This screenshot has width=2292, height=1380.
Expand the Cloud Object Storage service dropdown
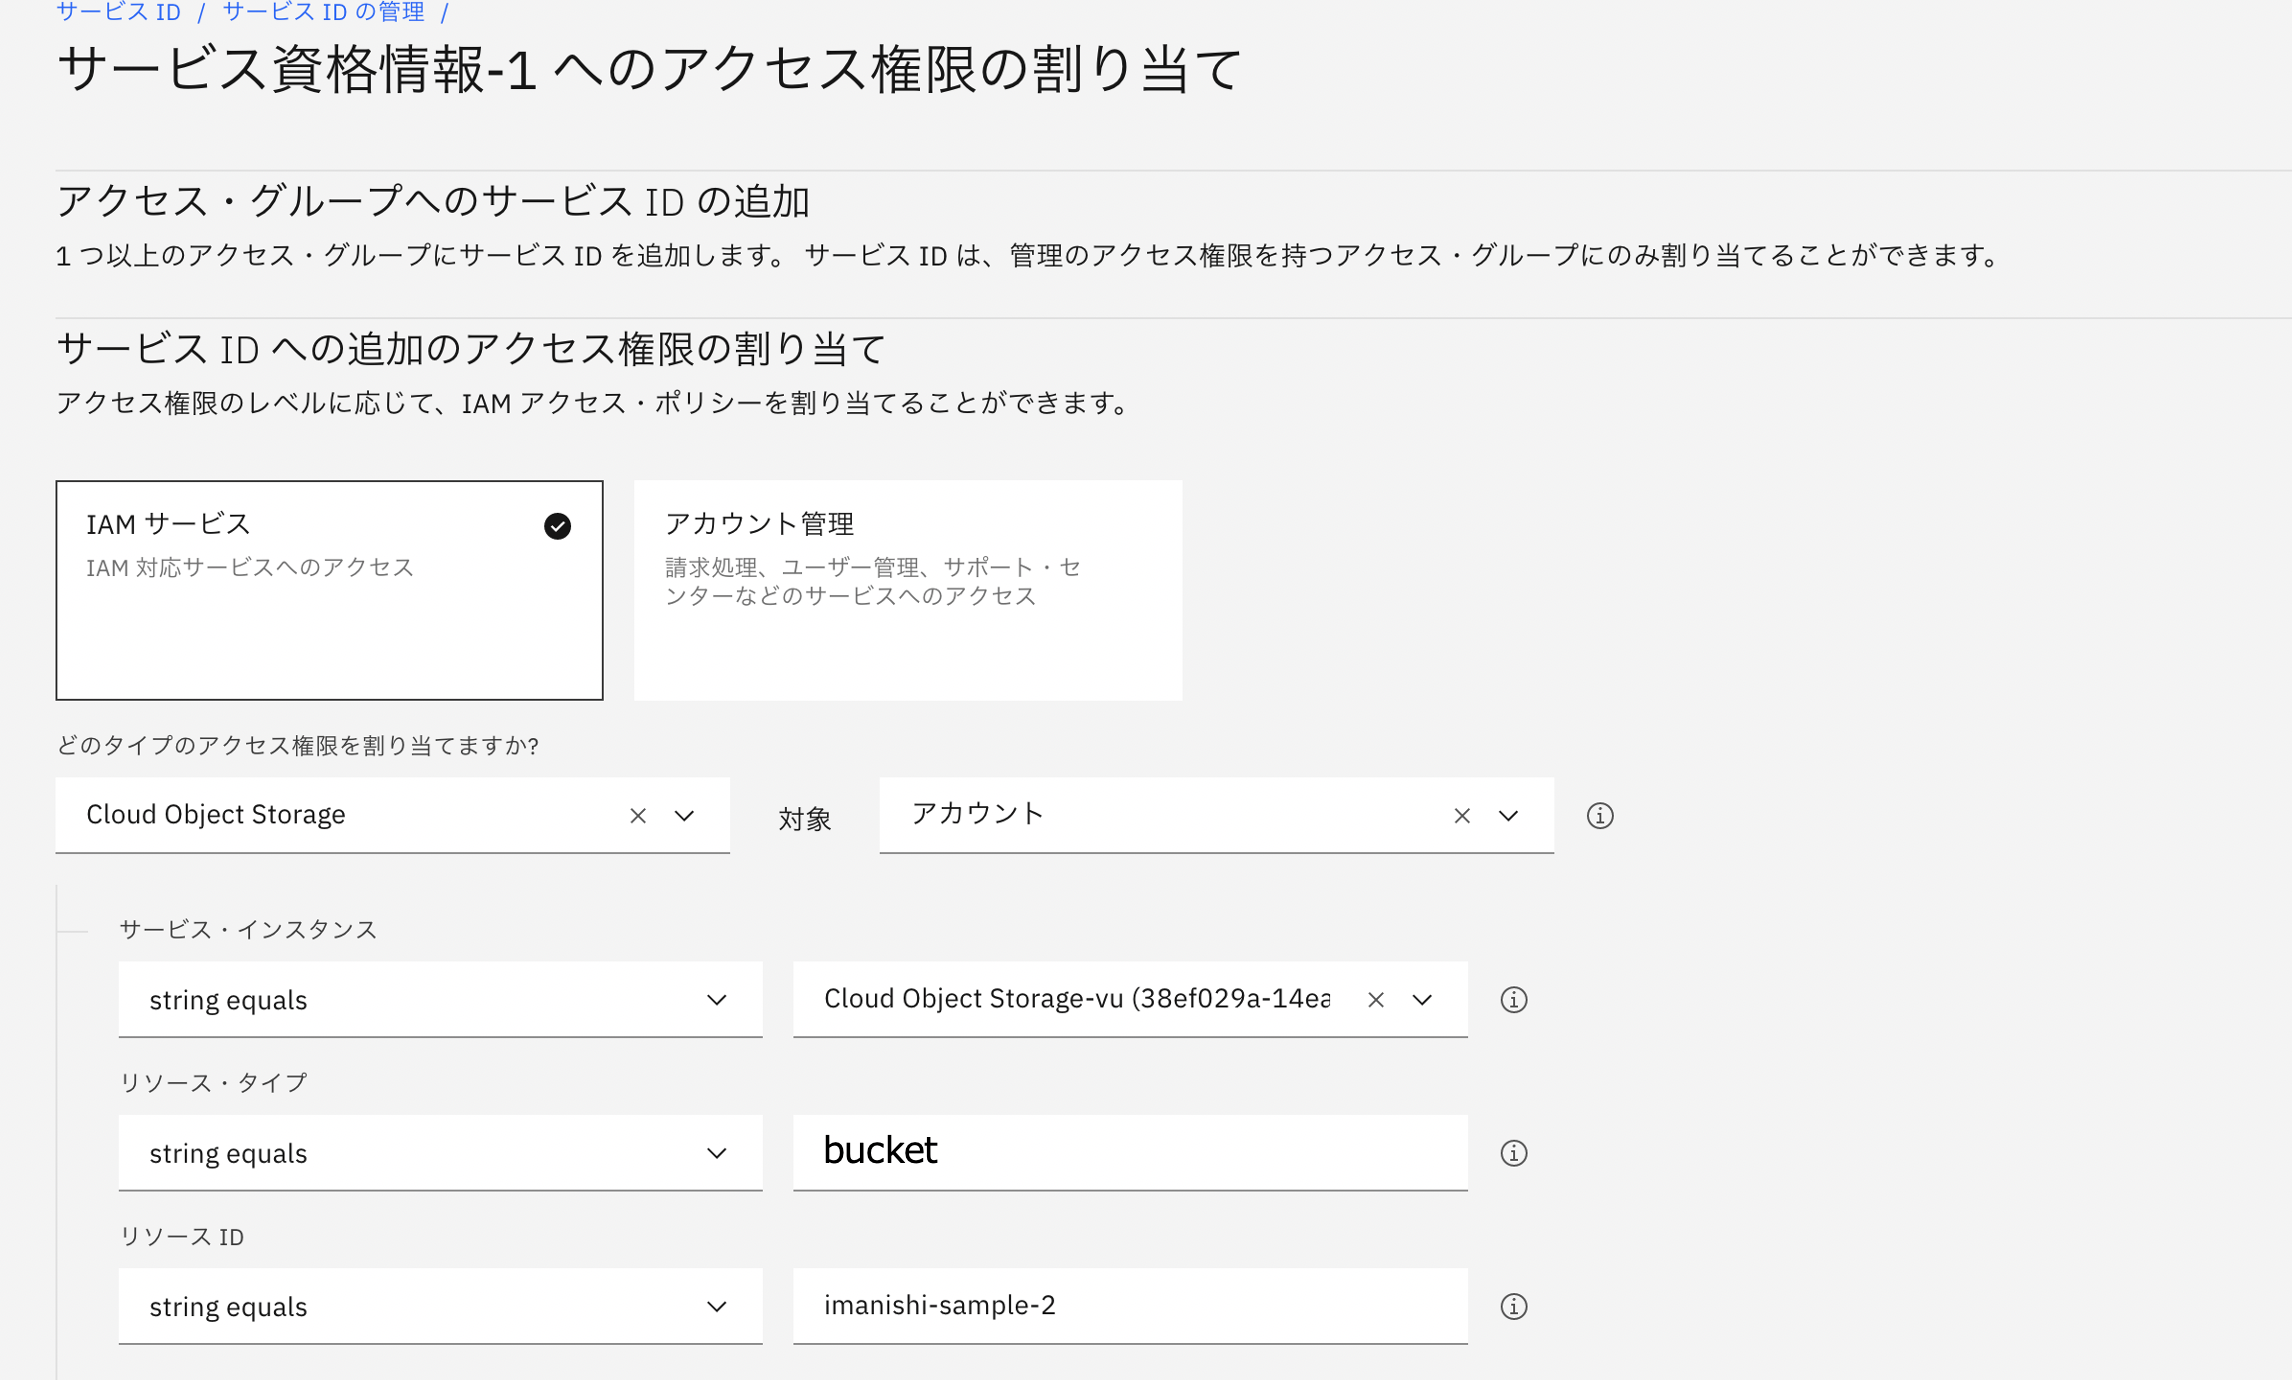pos(685,815)
